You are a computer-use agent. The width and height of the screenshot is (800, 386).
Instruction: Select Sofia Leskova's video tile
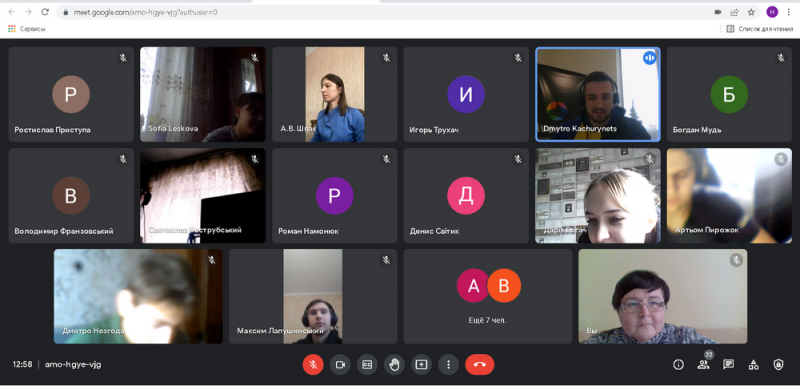[x=203, y=94]
